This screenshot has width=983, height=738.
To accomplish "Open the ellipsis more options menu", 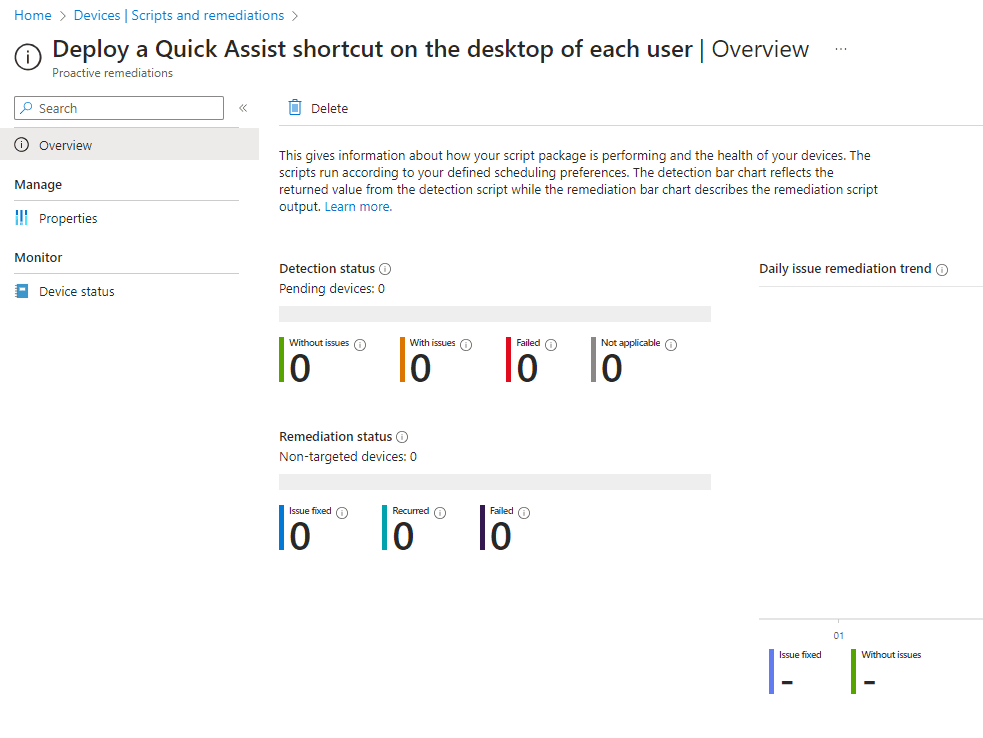I will click(x=841, y=49).
